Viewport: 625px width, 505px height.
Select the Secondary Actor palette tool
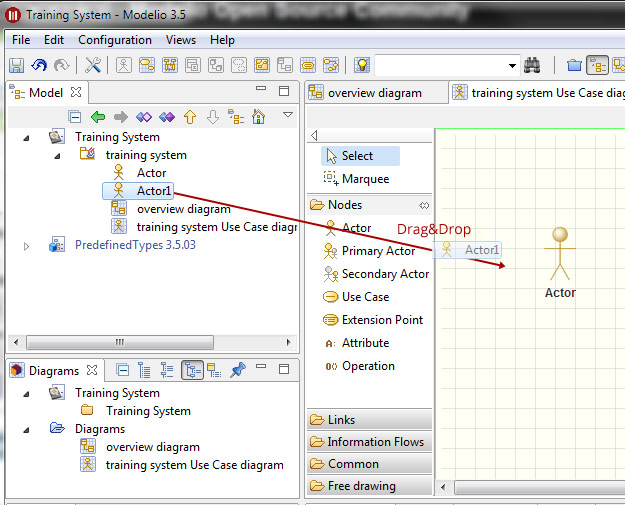click(x=376, y=274)
